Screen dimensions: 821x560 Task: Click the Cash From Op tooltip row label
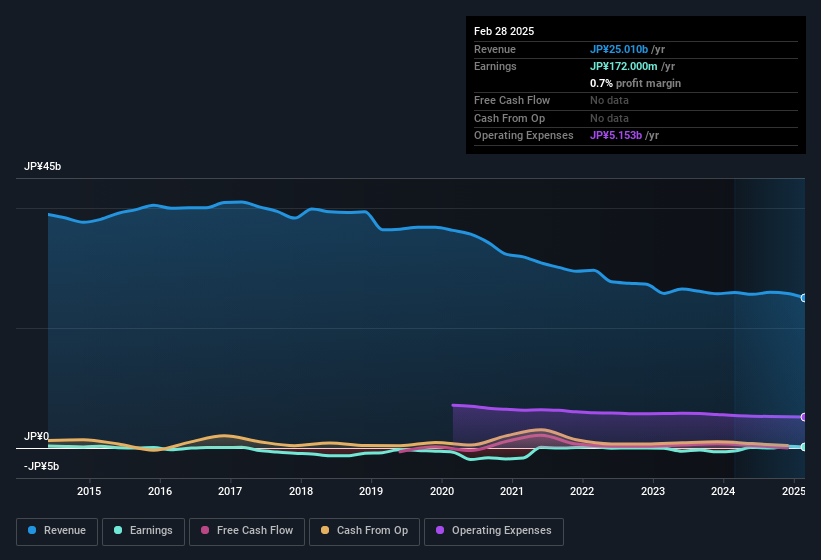coord(509,118)
